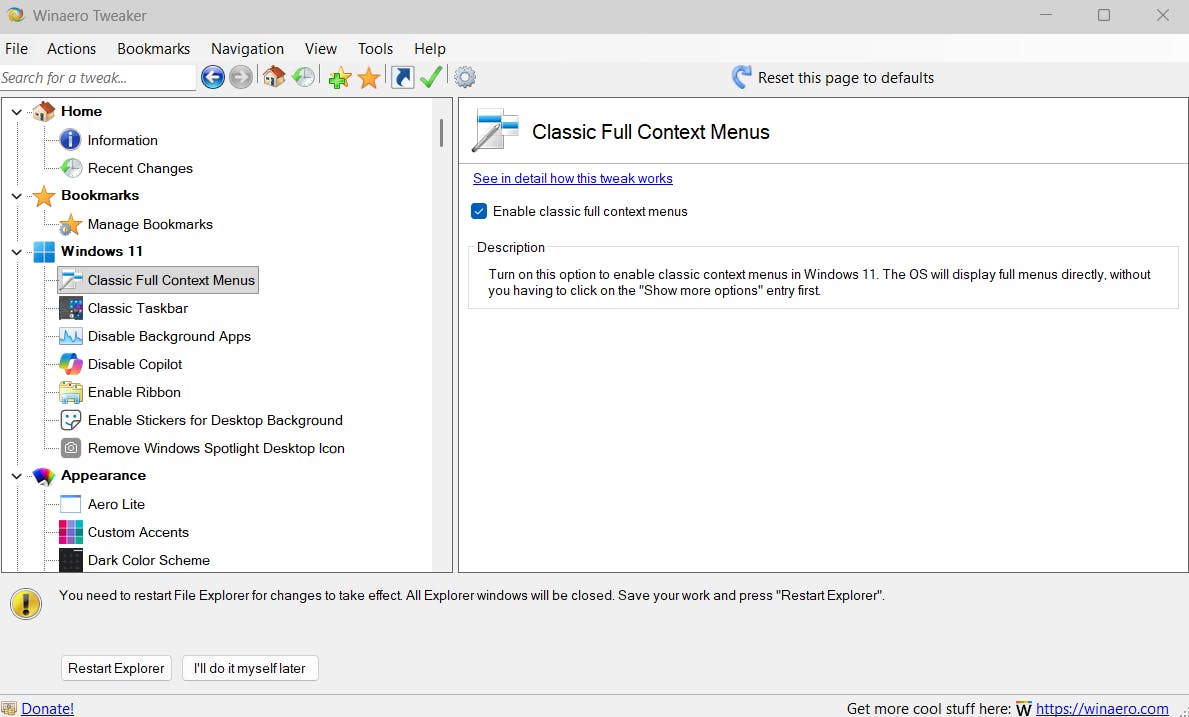Open the Tools menu
Viewport: 1189px width, 717px height.
(375, 49)
